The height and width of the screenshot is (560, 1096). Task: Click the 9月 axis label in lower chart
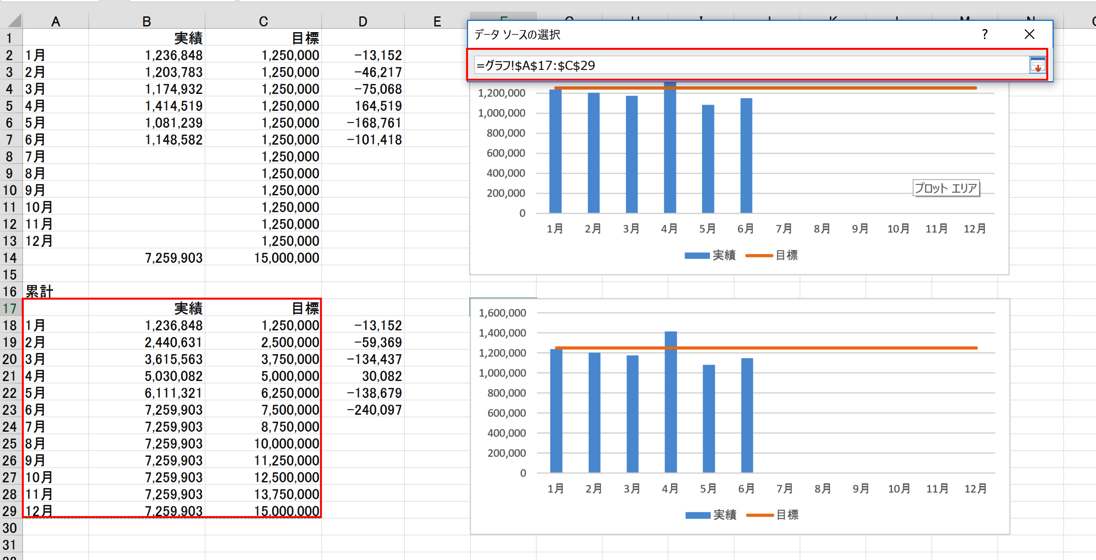coord(860,488)
